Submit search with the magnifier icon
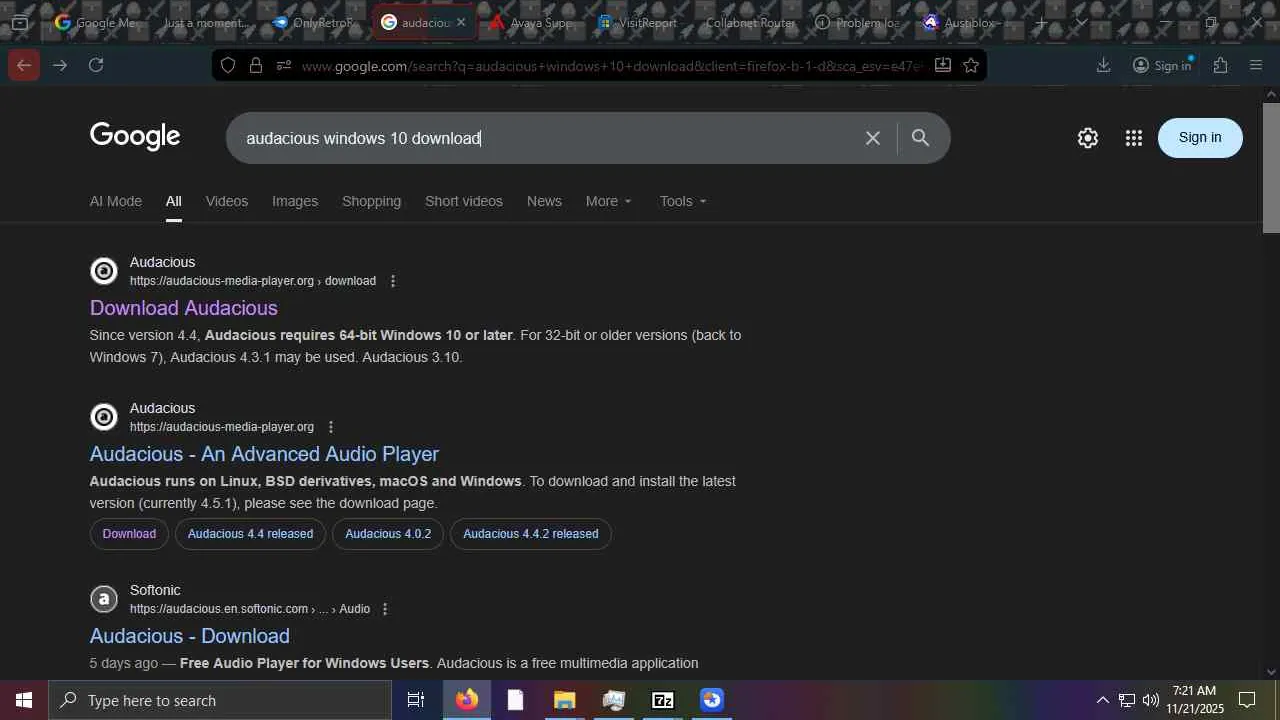Viewport: 1280px width, 720px height. [920, 138]
